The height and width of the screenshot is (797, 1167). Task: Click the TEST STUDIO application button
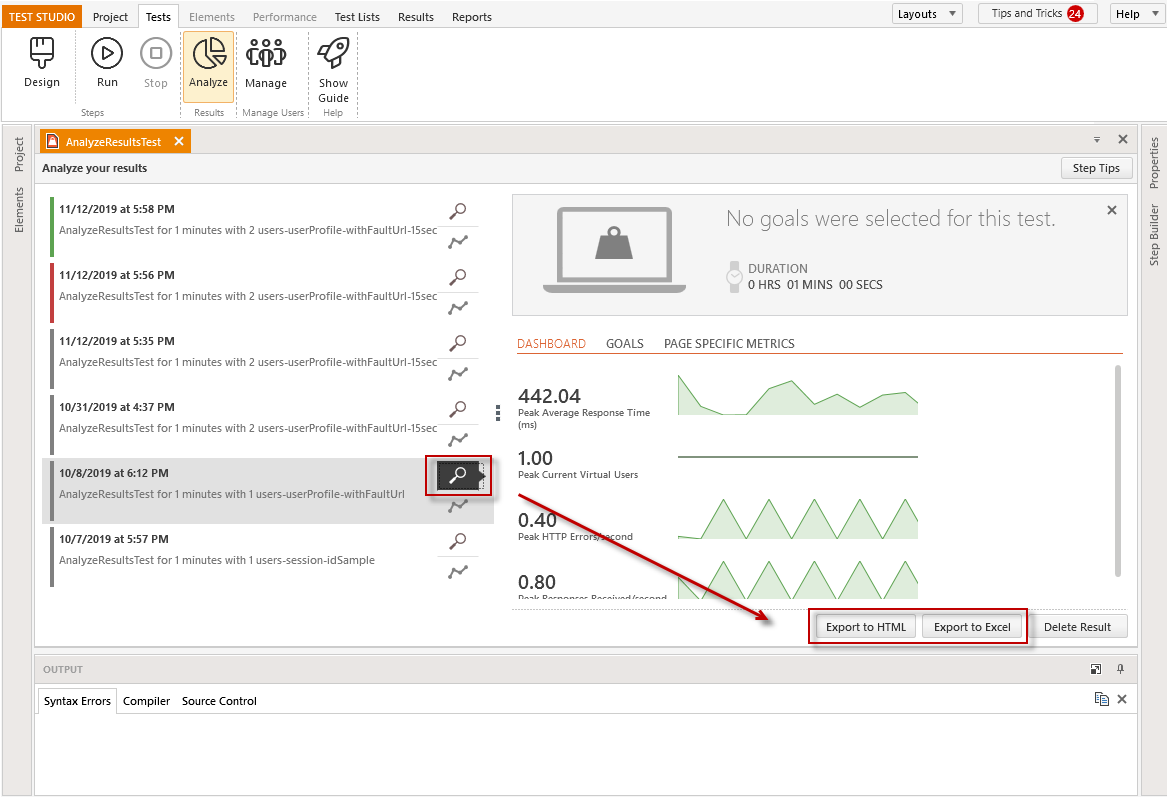(x=42, y=16)
